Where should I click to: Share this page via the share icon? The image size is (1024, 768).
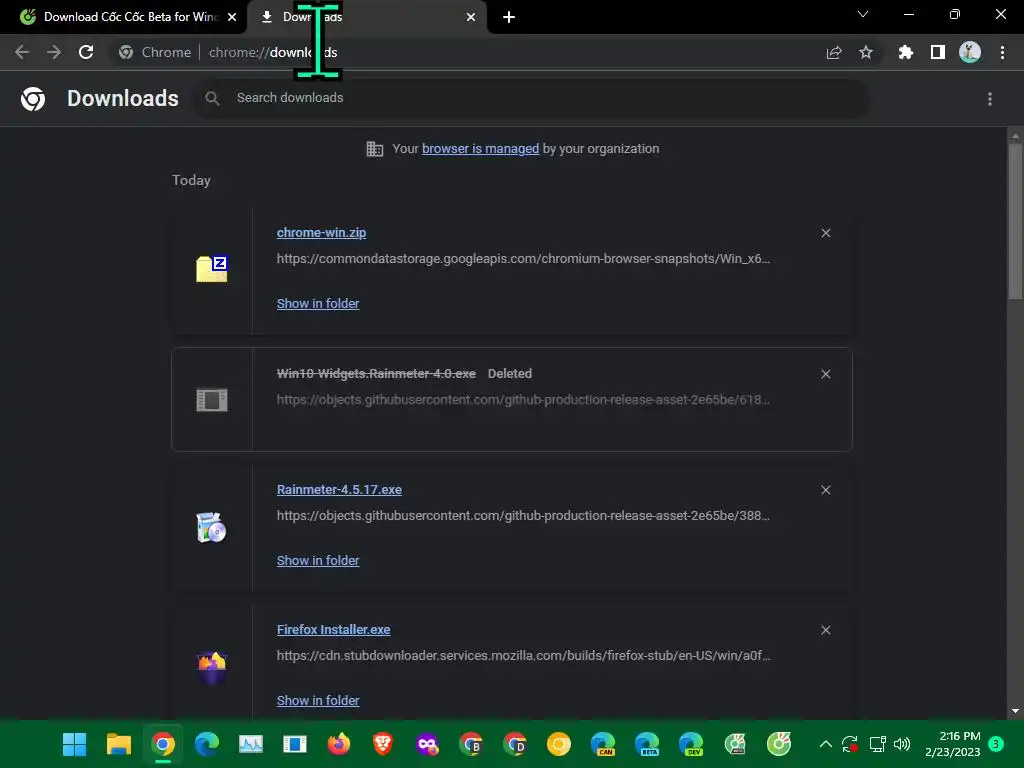(834, 53)
